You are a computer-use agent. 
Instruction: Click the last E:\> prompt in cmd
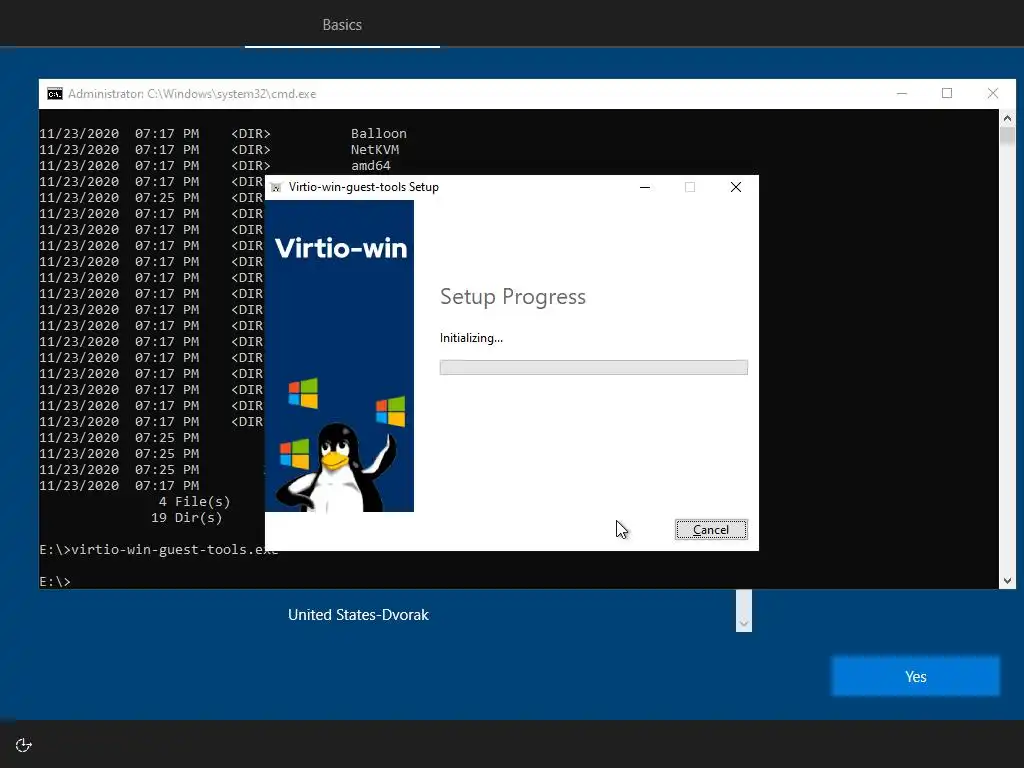click(x=55, y=581)
